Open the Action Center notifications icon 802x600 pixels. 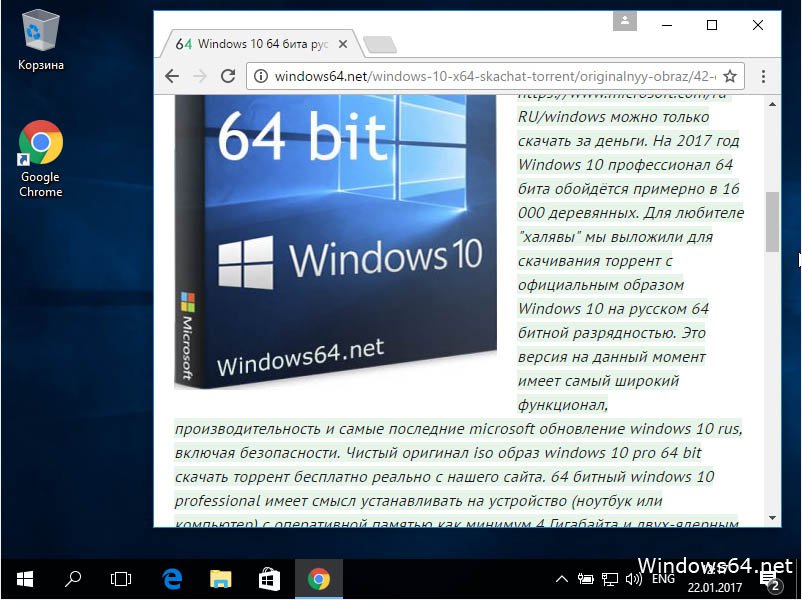pos(770,580)
